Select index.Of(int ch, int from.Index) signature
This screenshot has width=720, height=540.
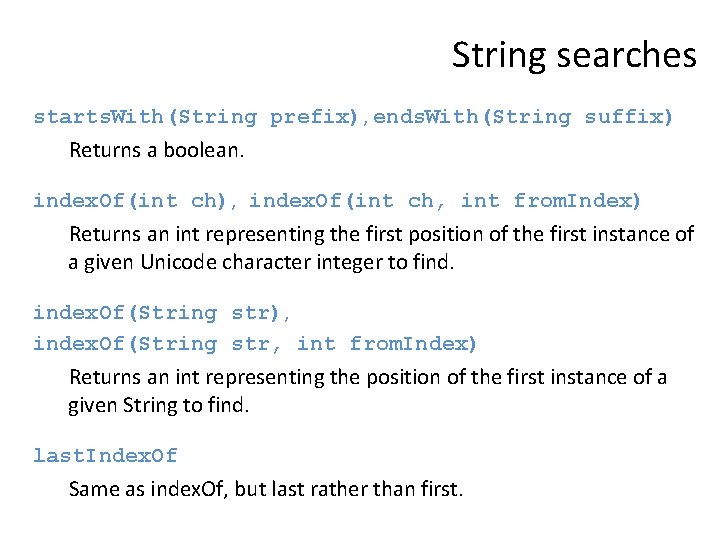[x=445, y=201]
